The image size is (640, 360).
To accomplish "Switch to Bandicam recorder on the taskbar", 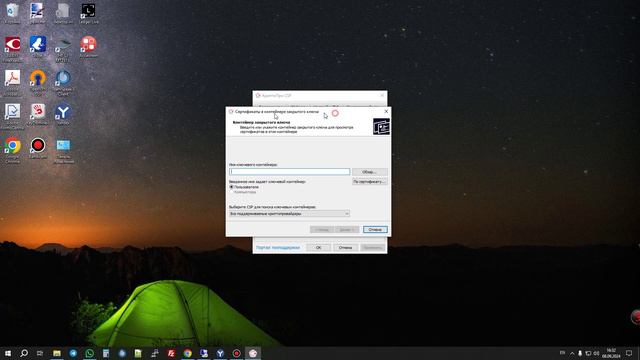I will tap(236, 353).
